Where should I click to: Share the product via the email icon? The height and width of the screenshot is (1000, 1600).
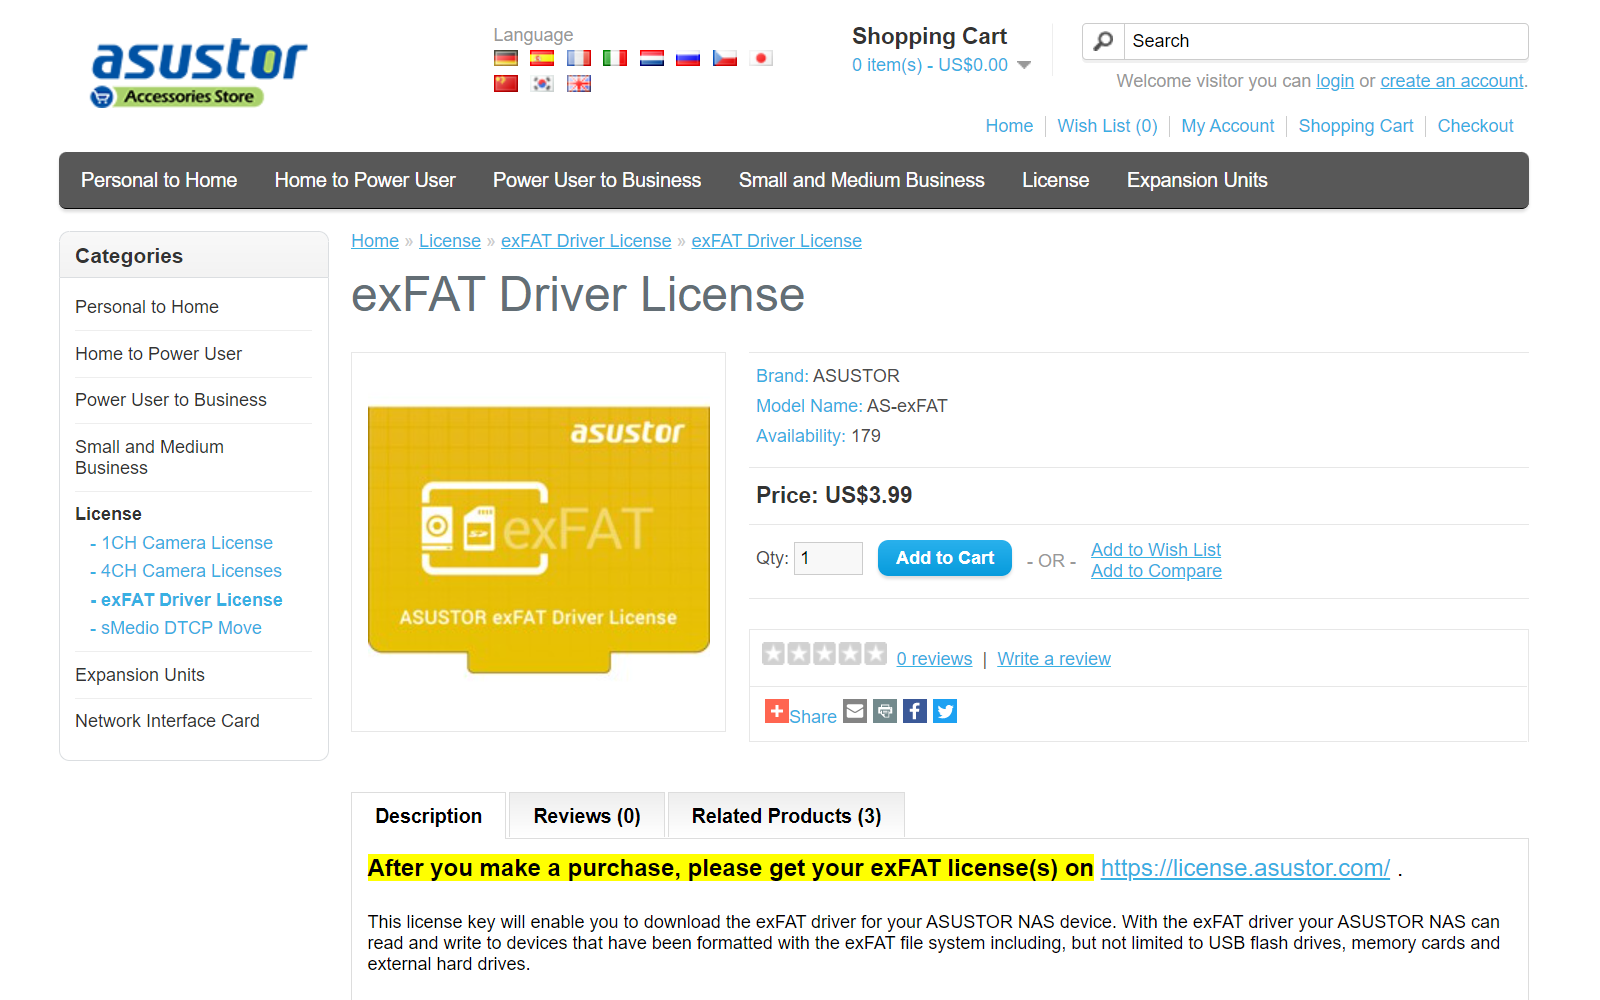(x=855, y=711)
